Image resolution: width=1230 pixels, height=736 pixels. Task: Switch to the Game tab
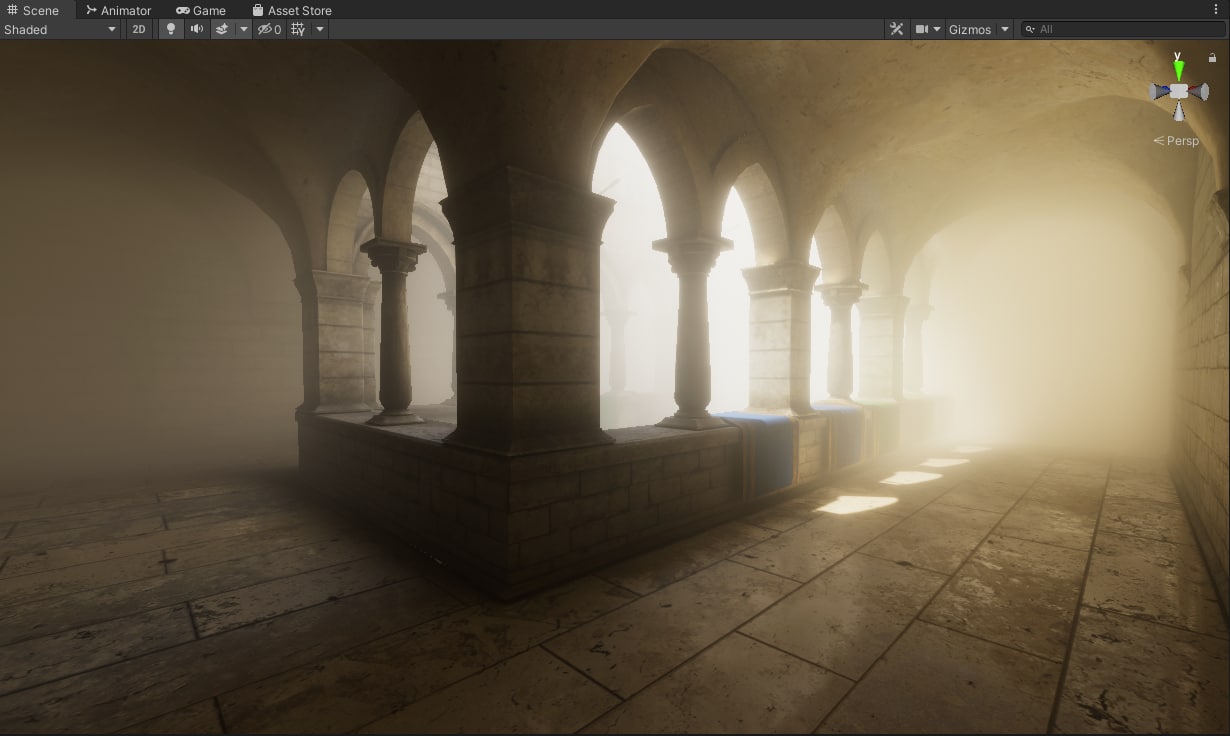click(201, 10)
